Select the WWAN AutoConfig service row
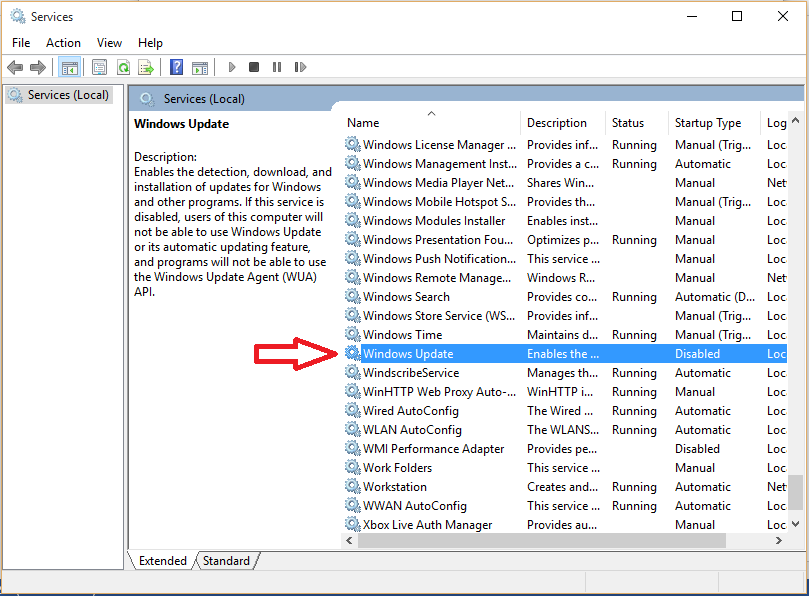This screenshot has width=809, height=596. pos(564,506)
